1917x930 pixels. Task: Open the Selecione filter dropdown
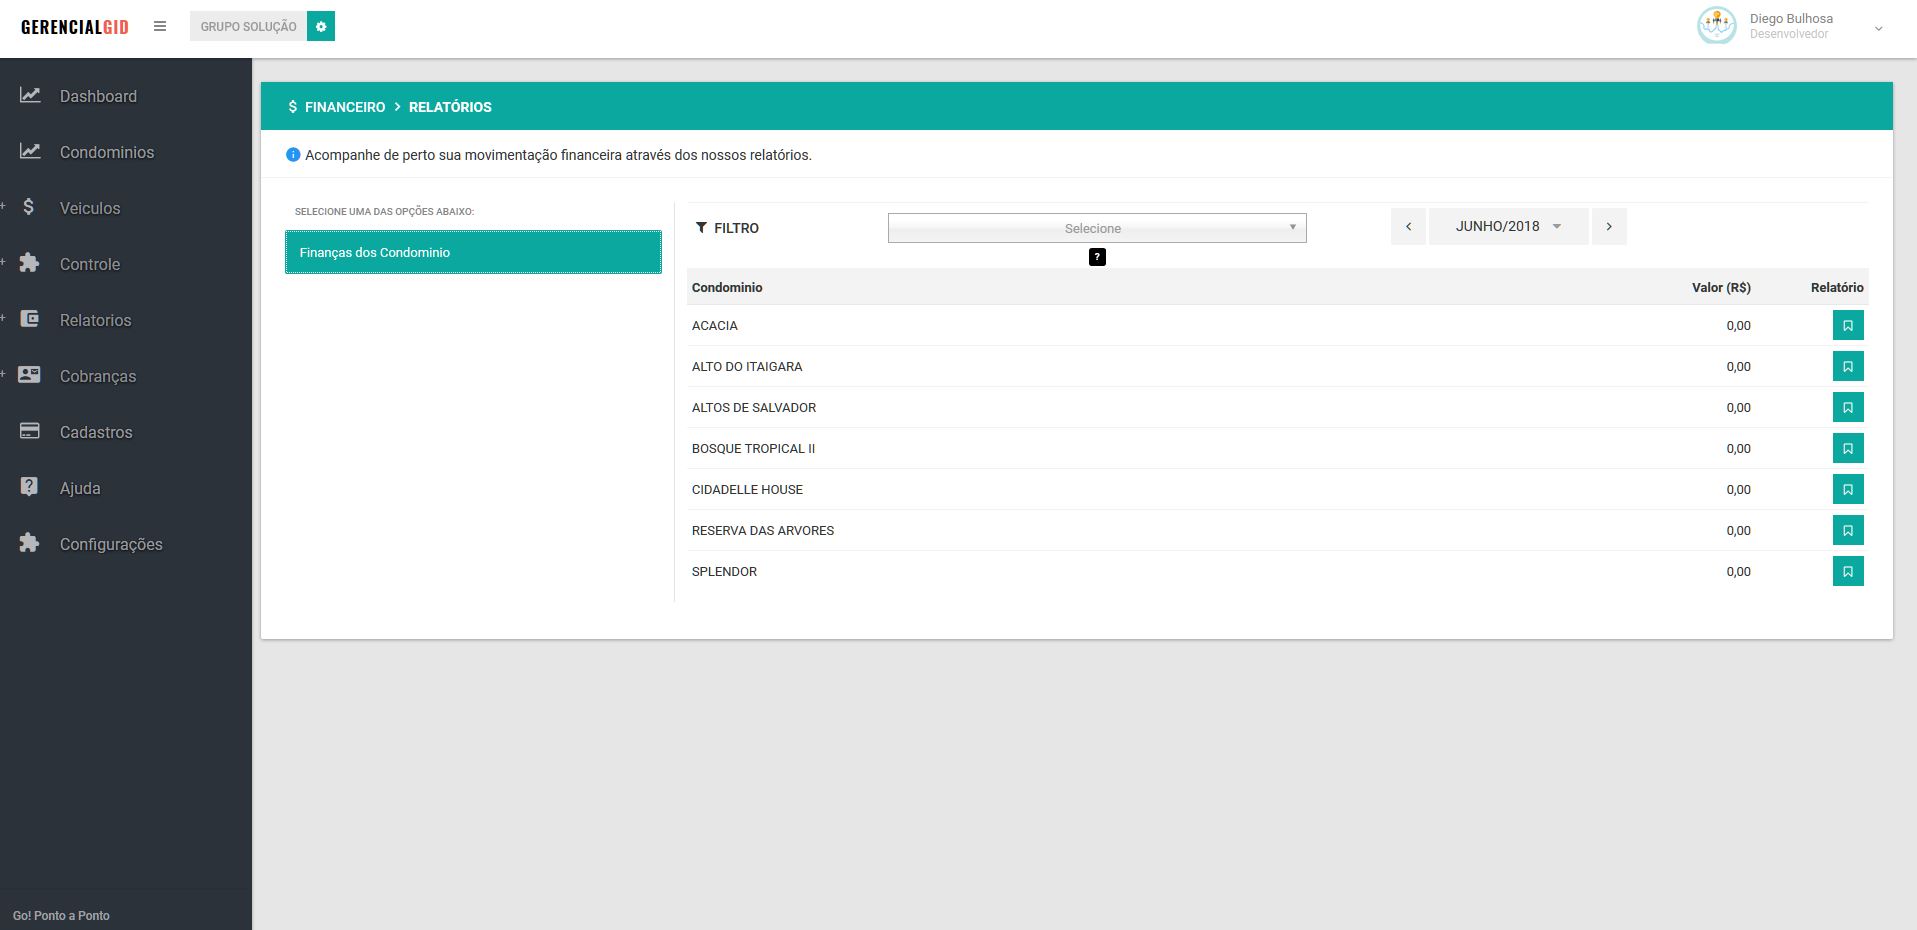coord(1097,228)
